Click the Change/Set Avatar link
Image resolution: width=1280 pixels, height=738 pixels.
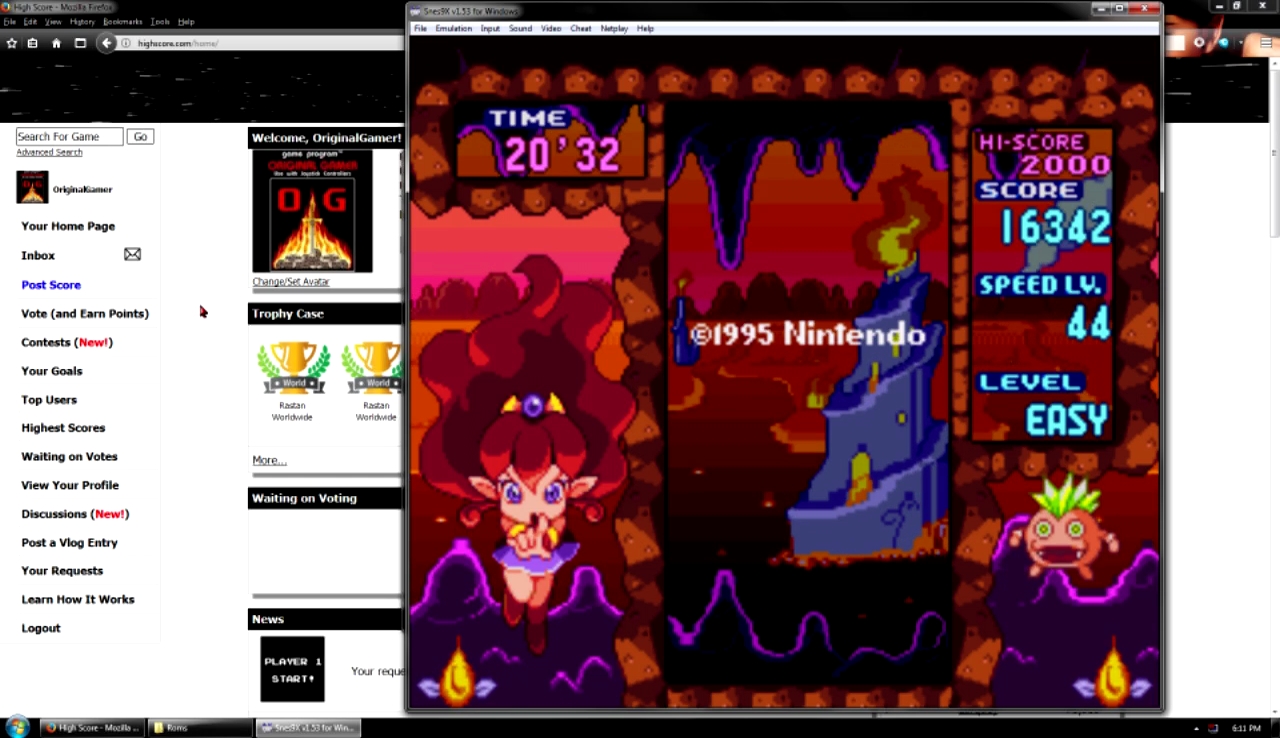pyautogui.click(x=290, y=282)
